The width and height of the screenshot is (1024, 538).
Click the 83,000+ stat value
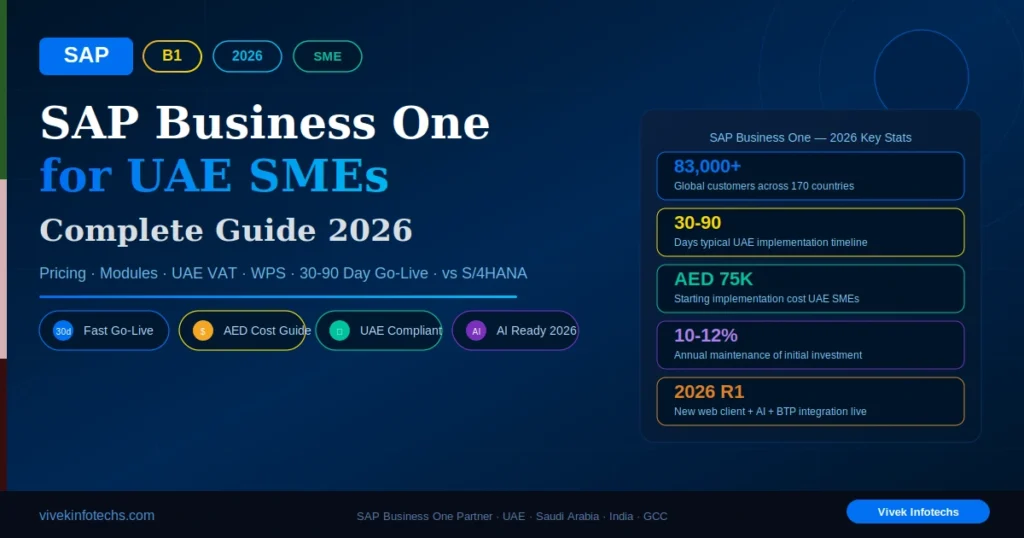[x=707, y=166]
